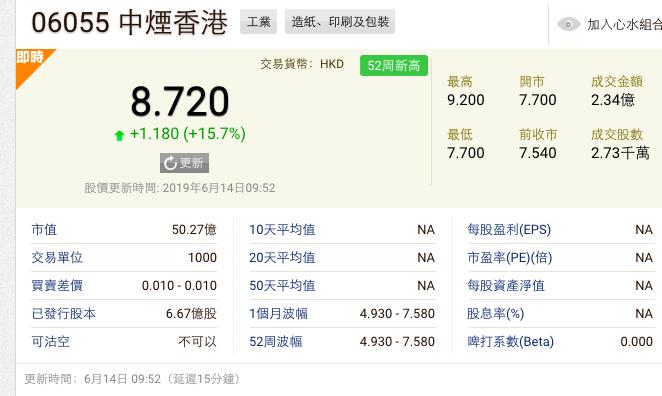
Task: Click the 已發行股本 label
Action: [63, 314]
